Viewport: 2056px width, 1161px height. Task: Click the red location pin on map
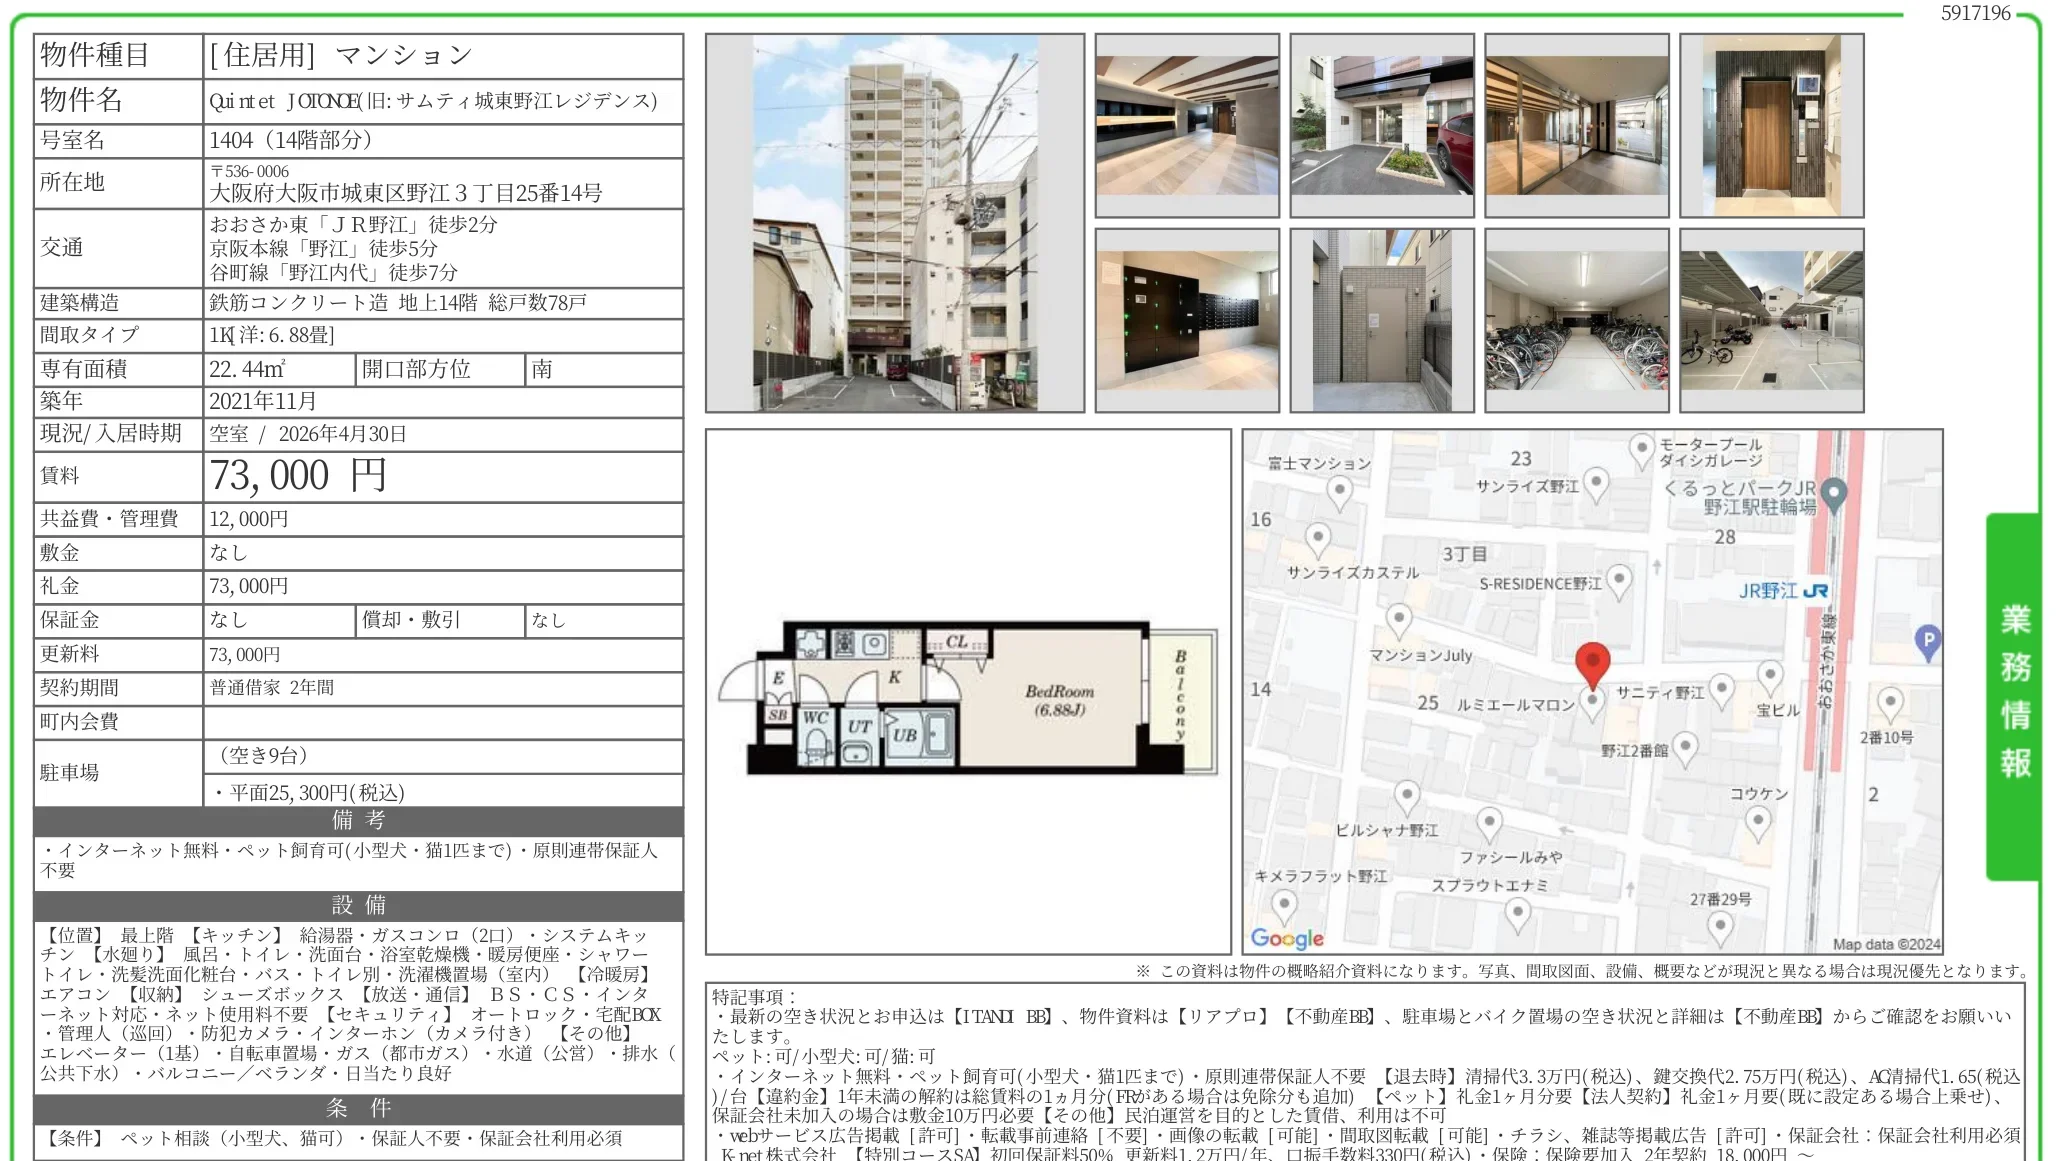(x=1592, y=662)
